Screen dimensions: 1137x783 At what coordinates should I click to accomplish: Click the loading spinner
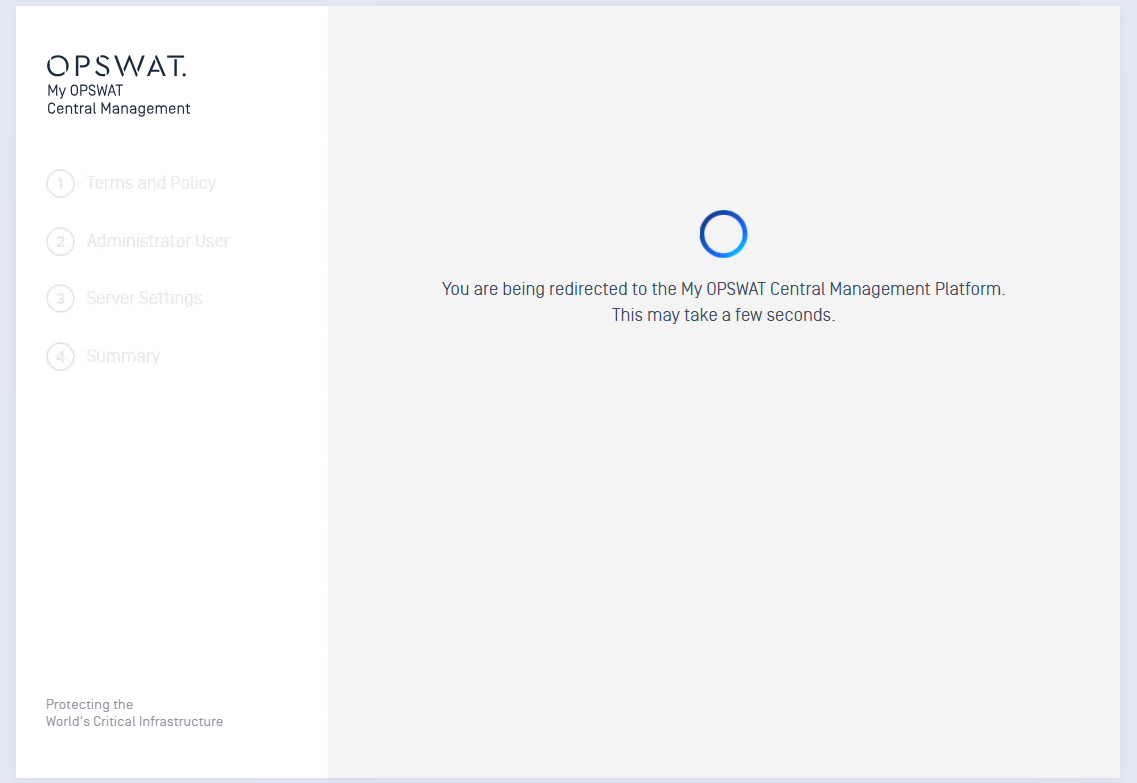[x=724, y=234]
